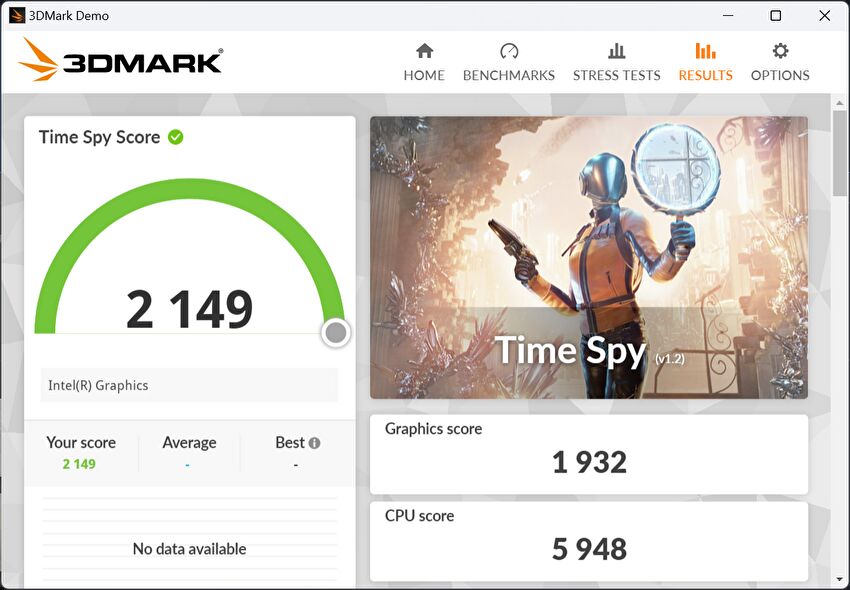Click the green checkmark beside Time Spy Score
The height and width of the screenshot is (590, 850).
[176, 137]
